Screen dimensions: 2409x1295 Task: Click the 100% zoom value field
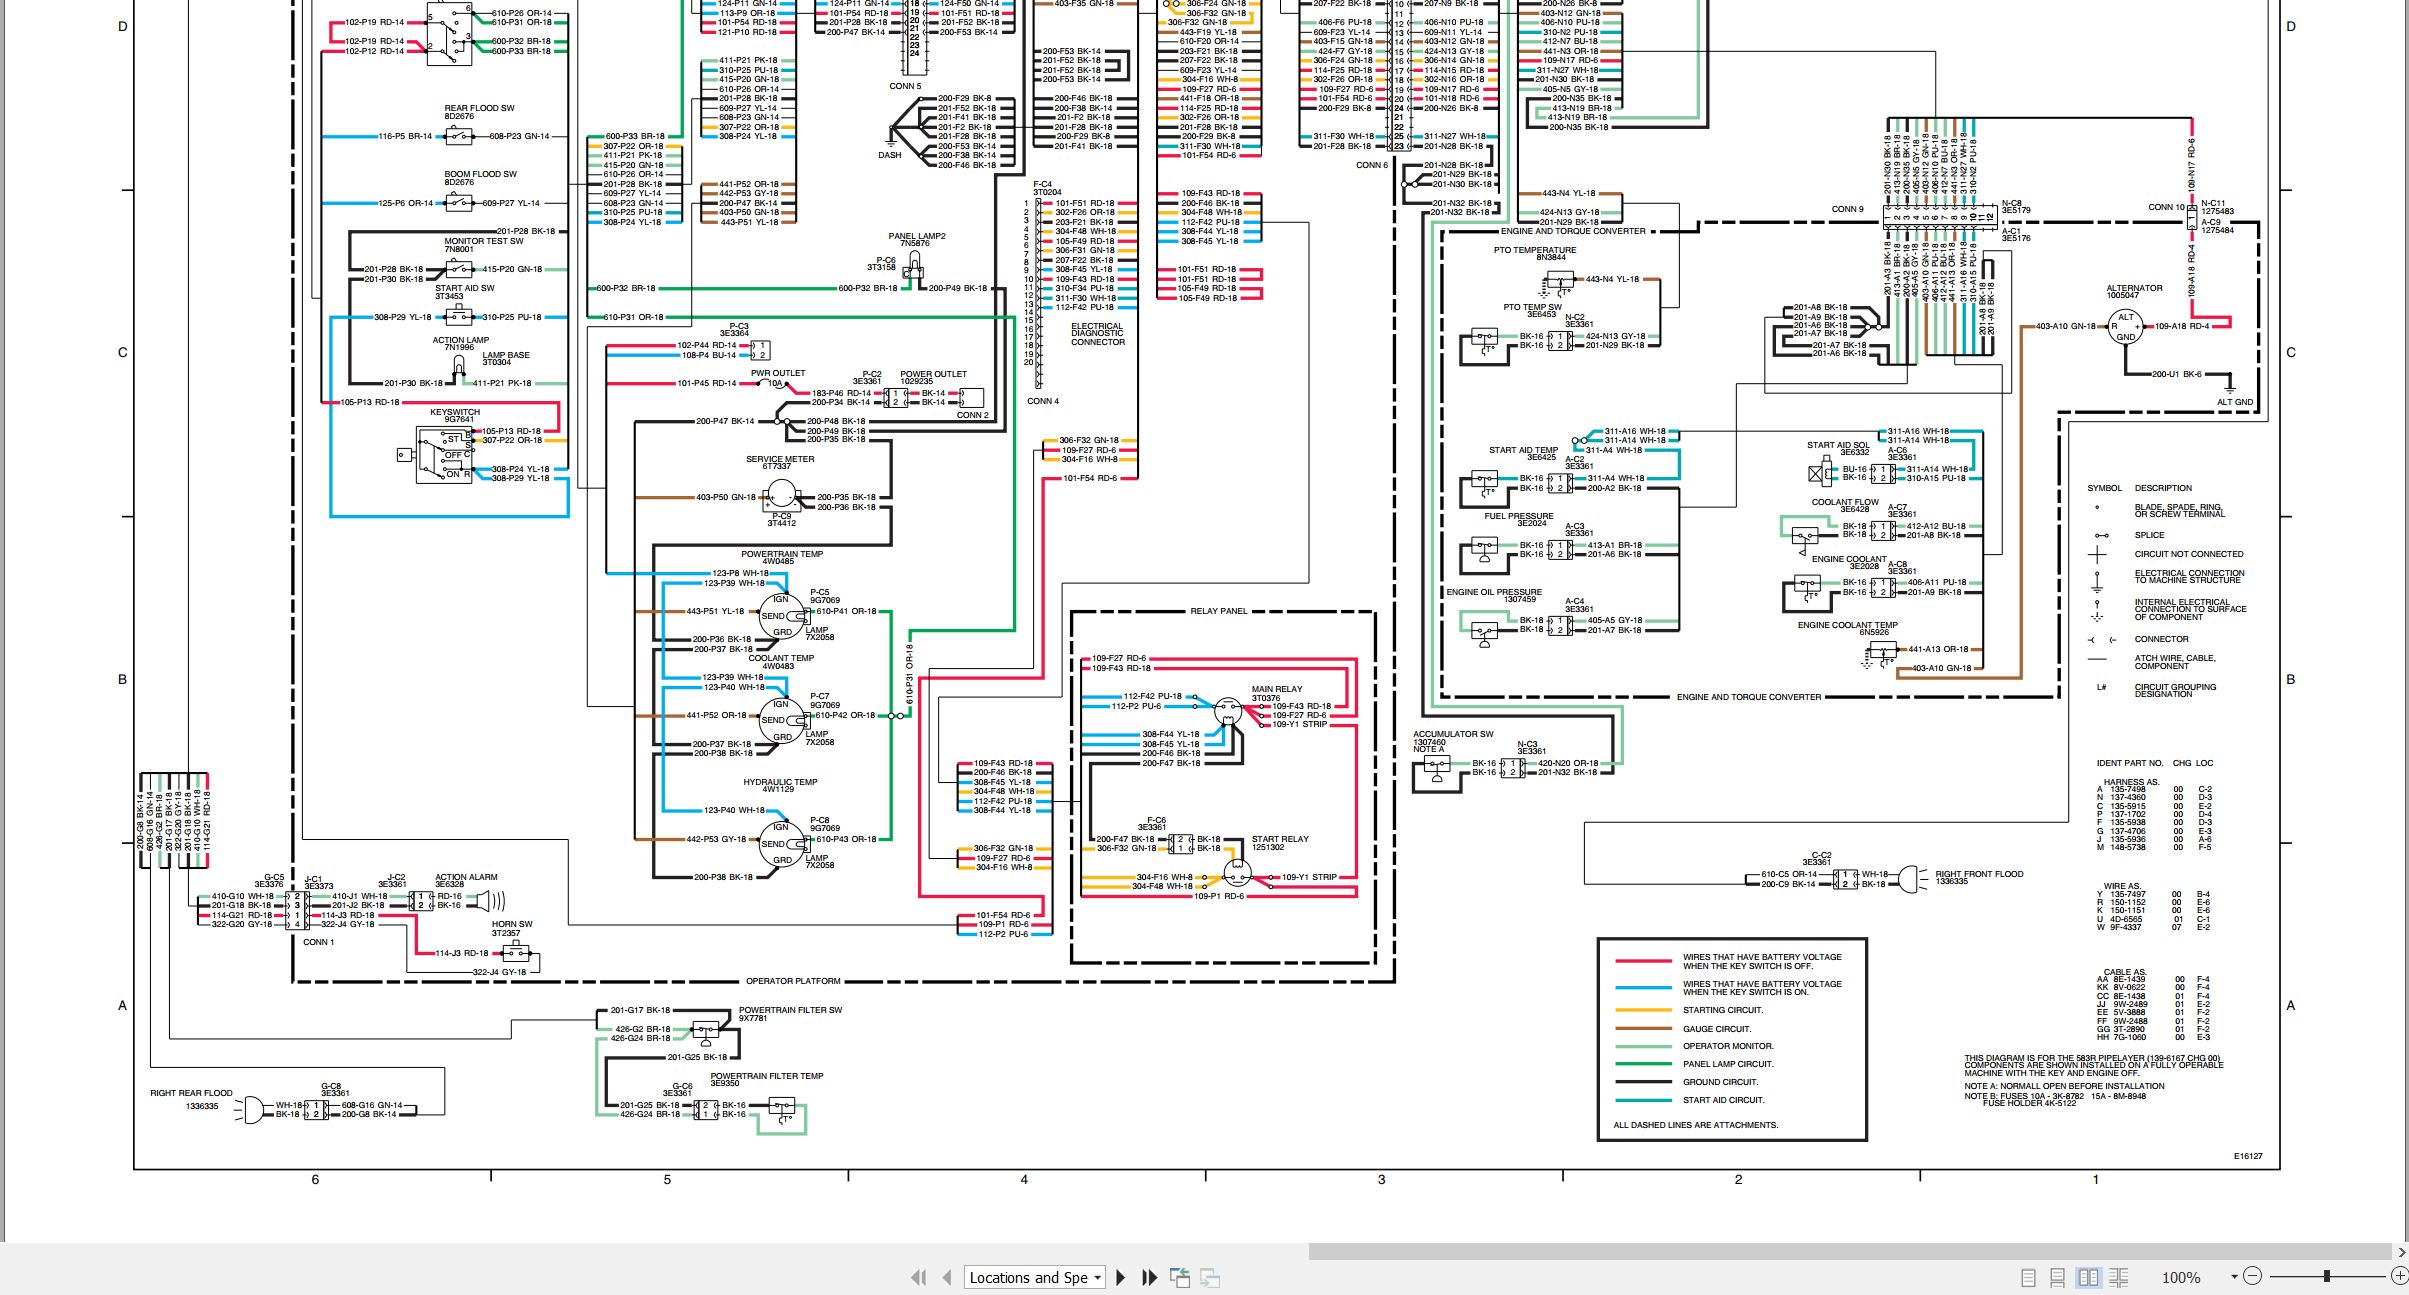2181,1277
